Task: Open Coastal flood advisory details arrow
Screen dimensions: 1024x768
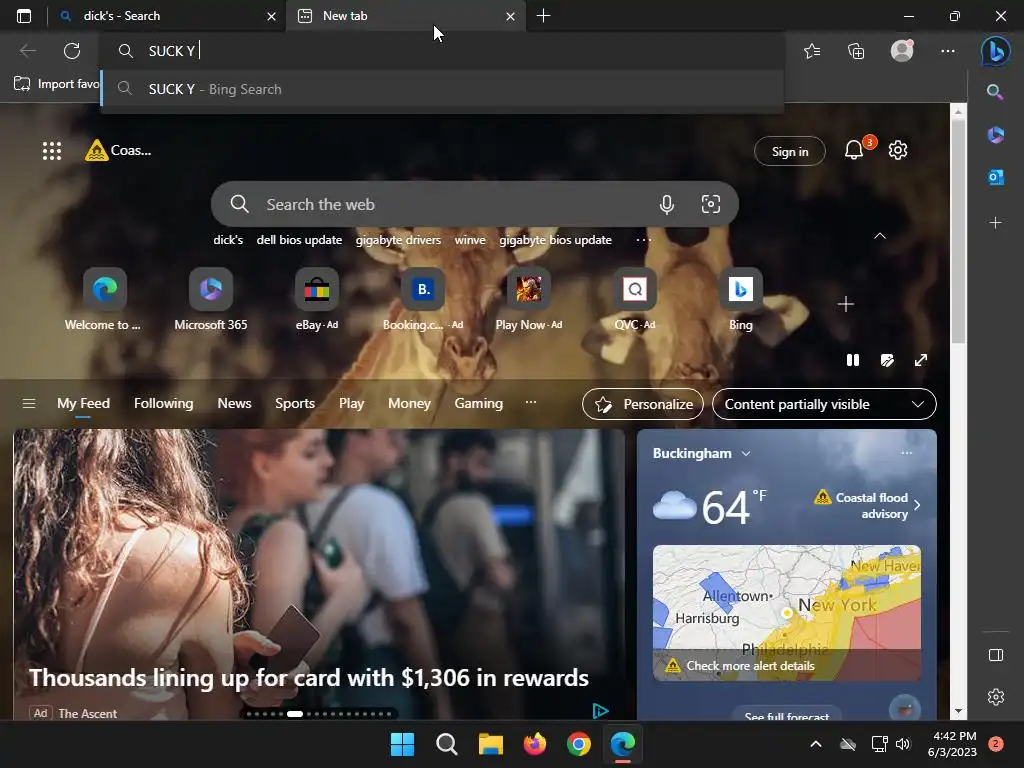Action: pos(918,505)
